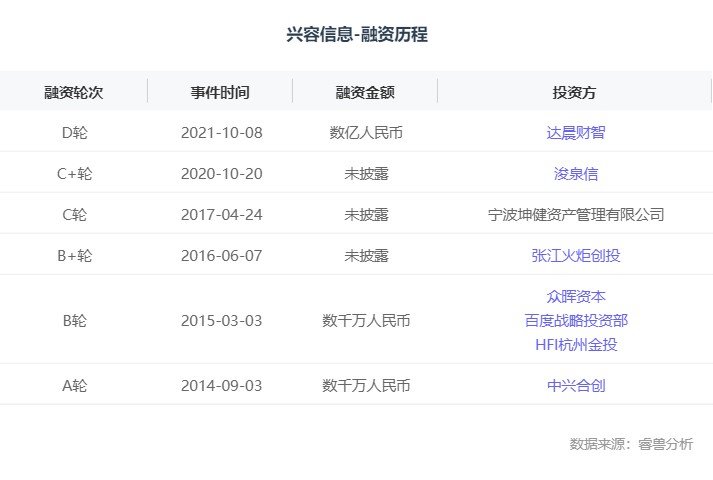The width and height of the screenshot is (713, 480).
Task: Click the title 兴容信息-融资历程
Action: pos(357,35)
